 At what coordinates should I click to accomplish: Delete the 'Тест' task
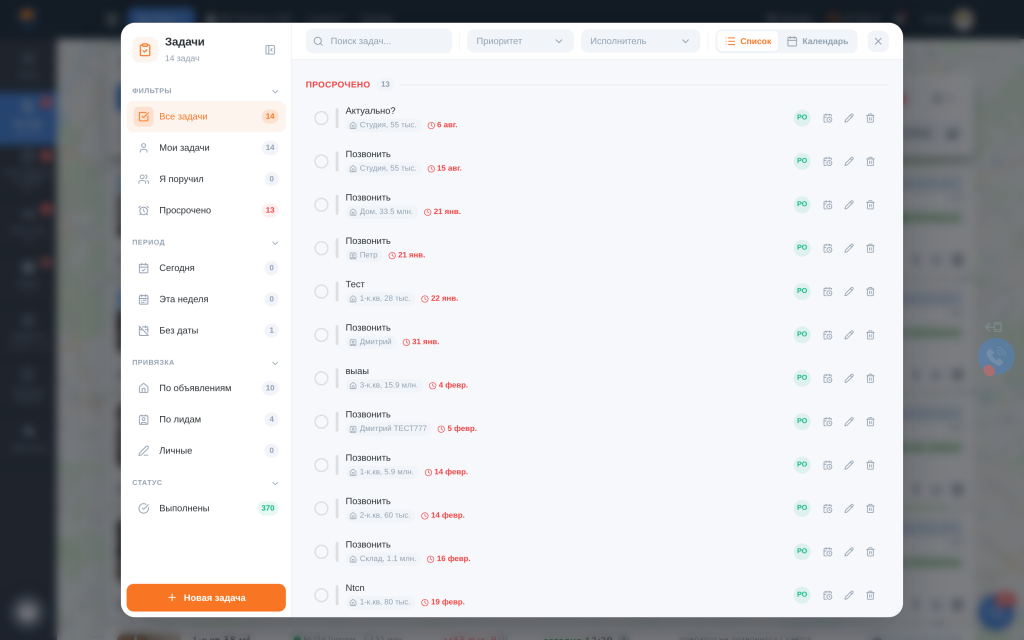(x=871, y=292)
